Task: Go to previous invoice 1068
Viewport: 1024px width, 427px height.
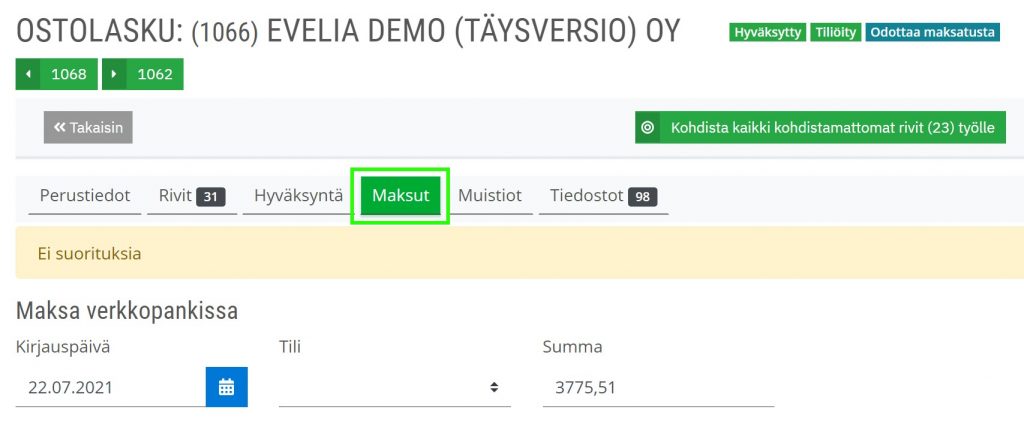Action: [57, 74]
